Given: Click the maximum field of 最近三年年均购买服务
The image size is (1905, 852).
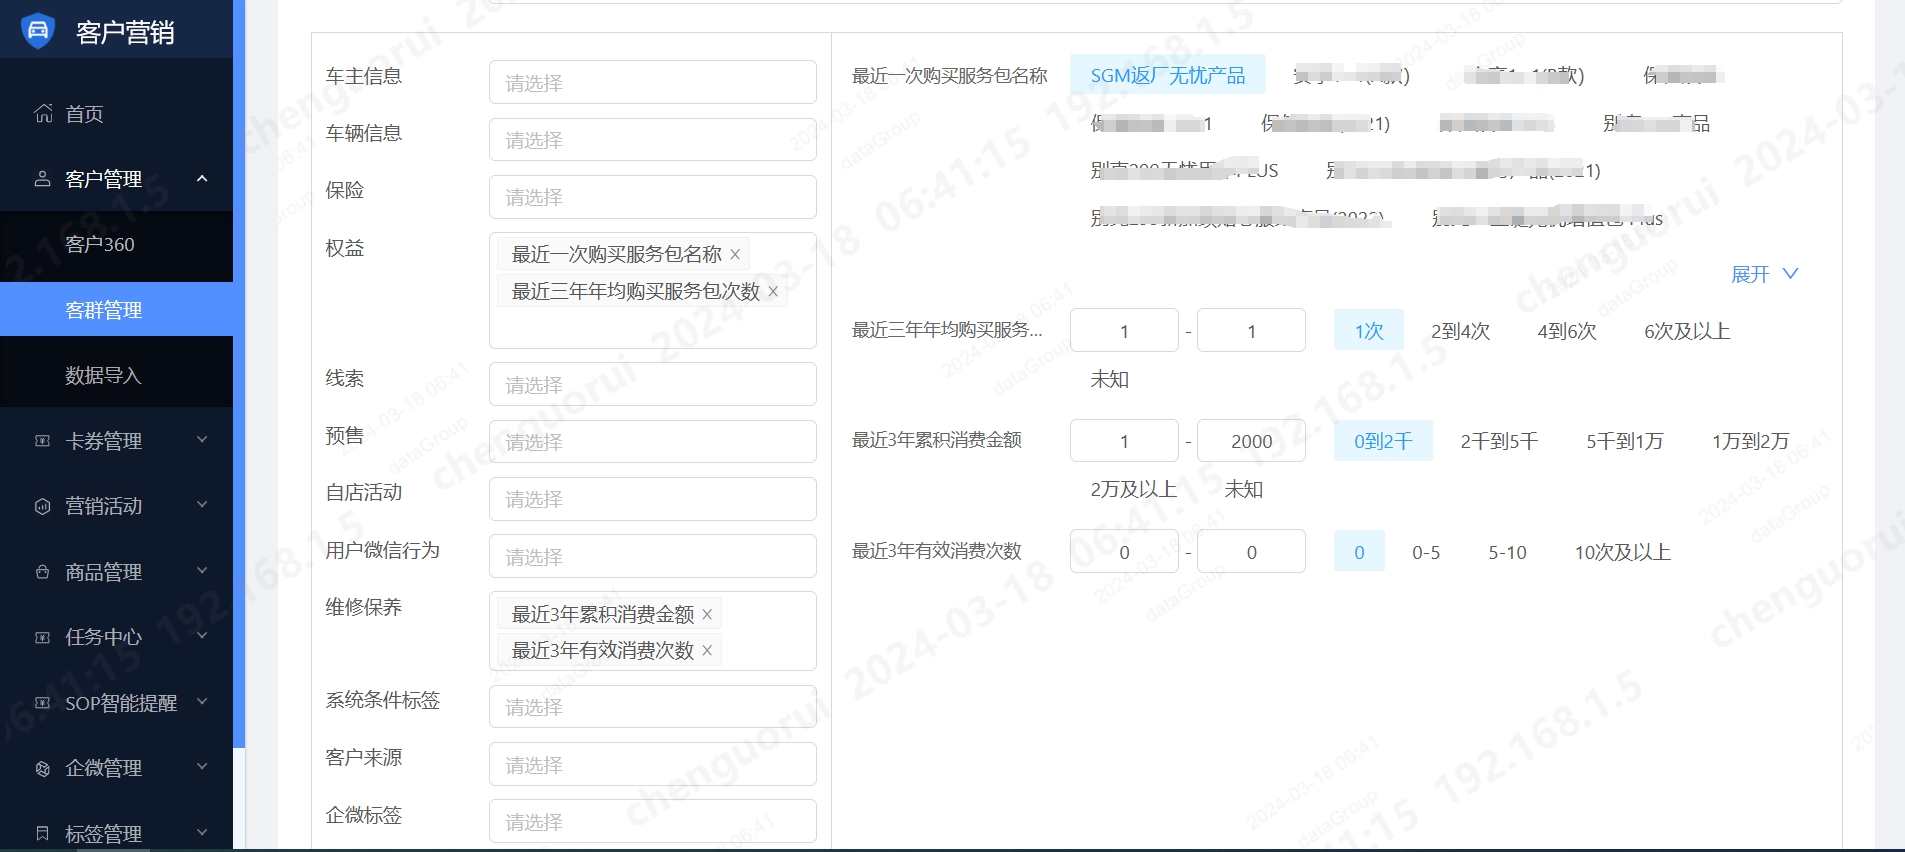Looking at the screenshot, I should click(x=1251, y=330).
